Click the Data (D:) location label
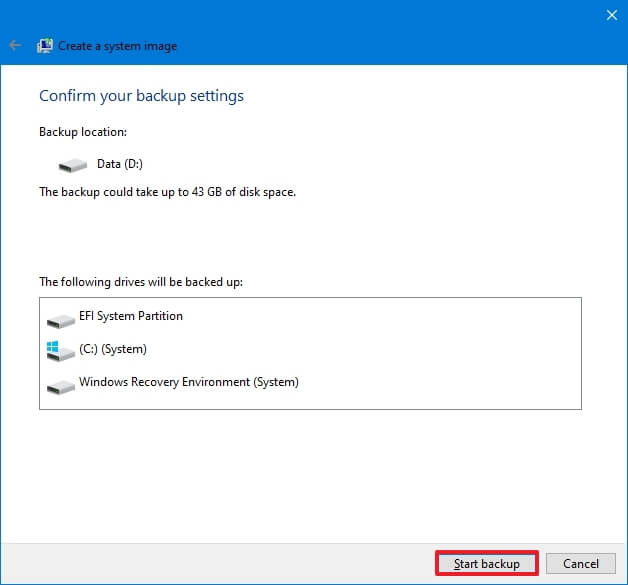This screenshot has height=585, width=628. click(120, 164)
